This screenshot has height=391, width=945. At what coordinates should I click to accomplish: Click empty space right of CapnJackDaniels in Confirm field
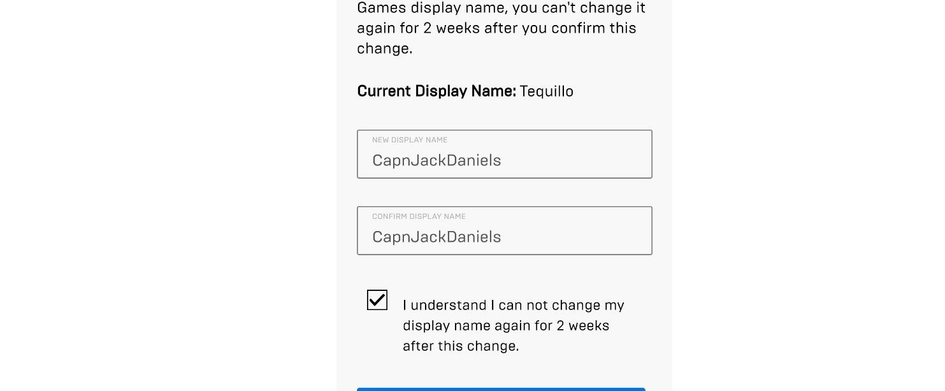[x=576, y=237]
